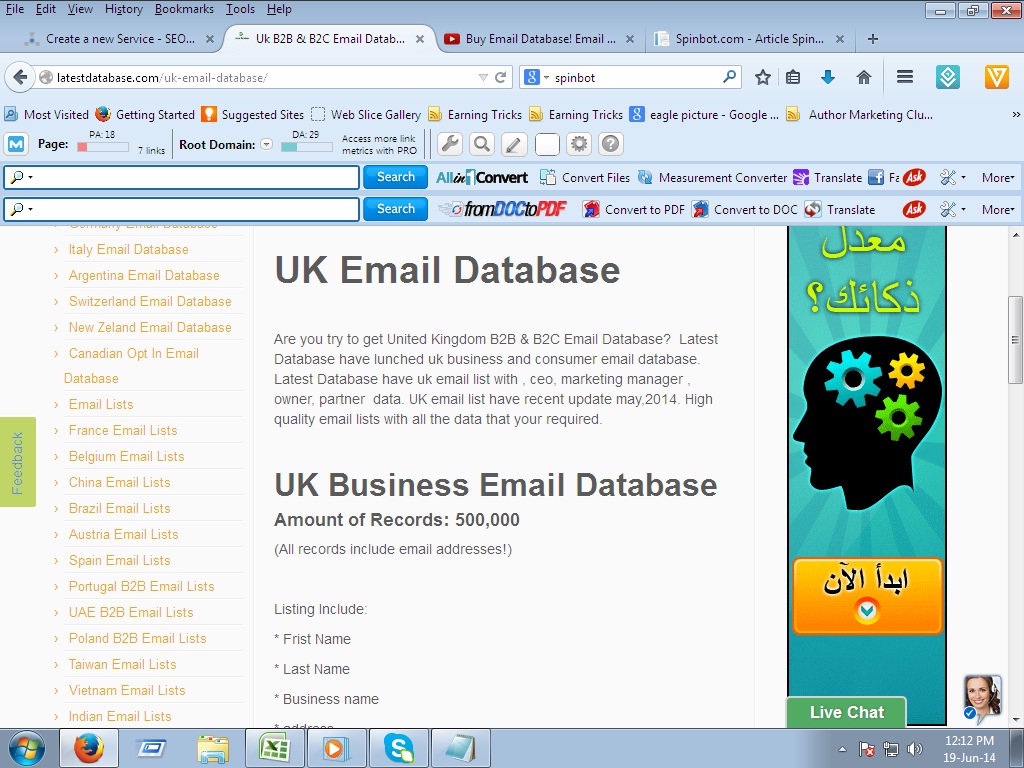Screen dimensions: 1024x768
Task: Click the bookmark star icon
Action: click(x=763, y=77)
